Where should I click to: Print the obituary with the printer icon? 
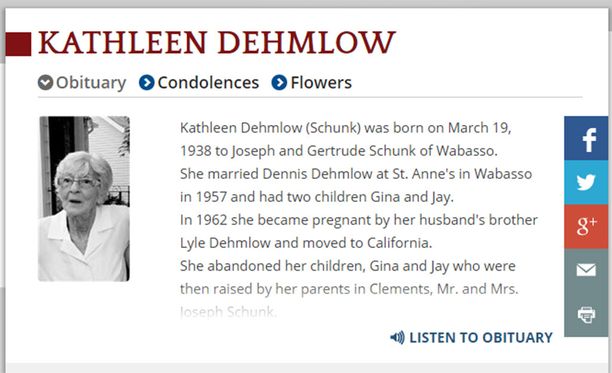click(586, 314)
